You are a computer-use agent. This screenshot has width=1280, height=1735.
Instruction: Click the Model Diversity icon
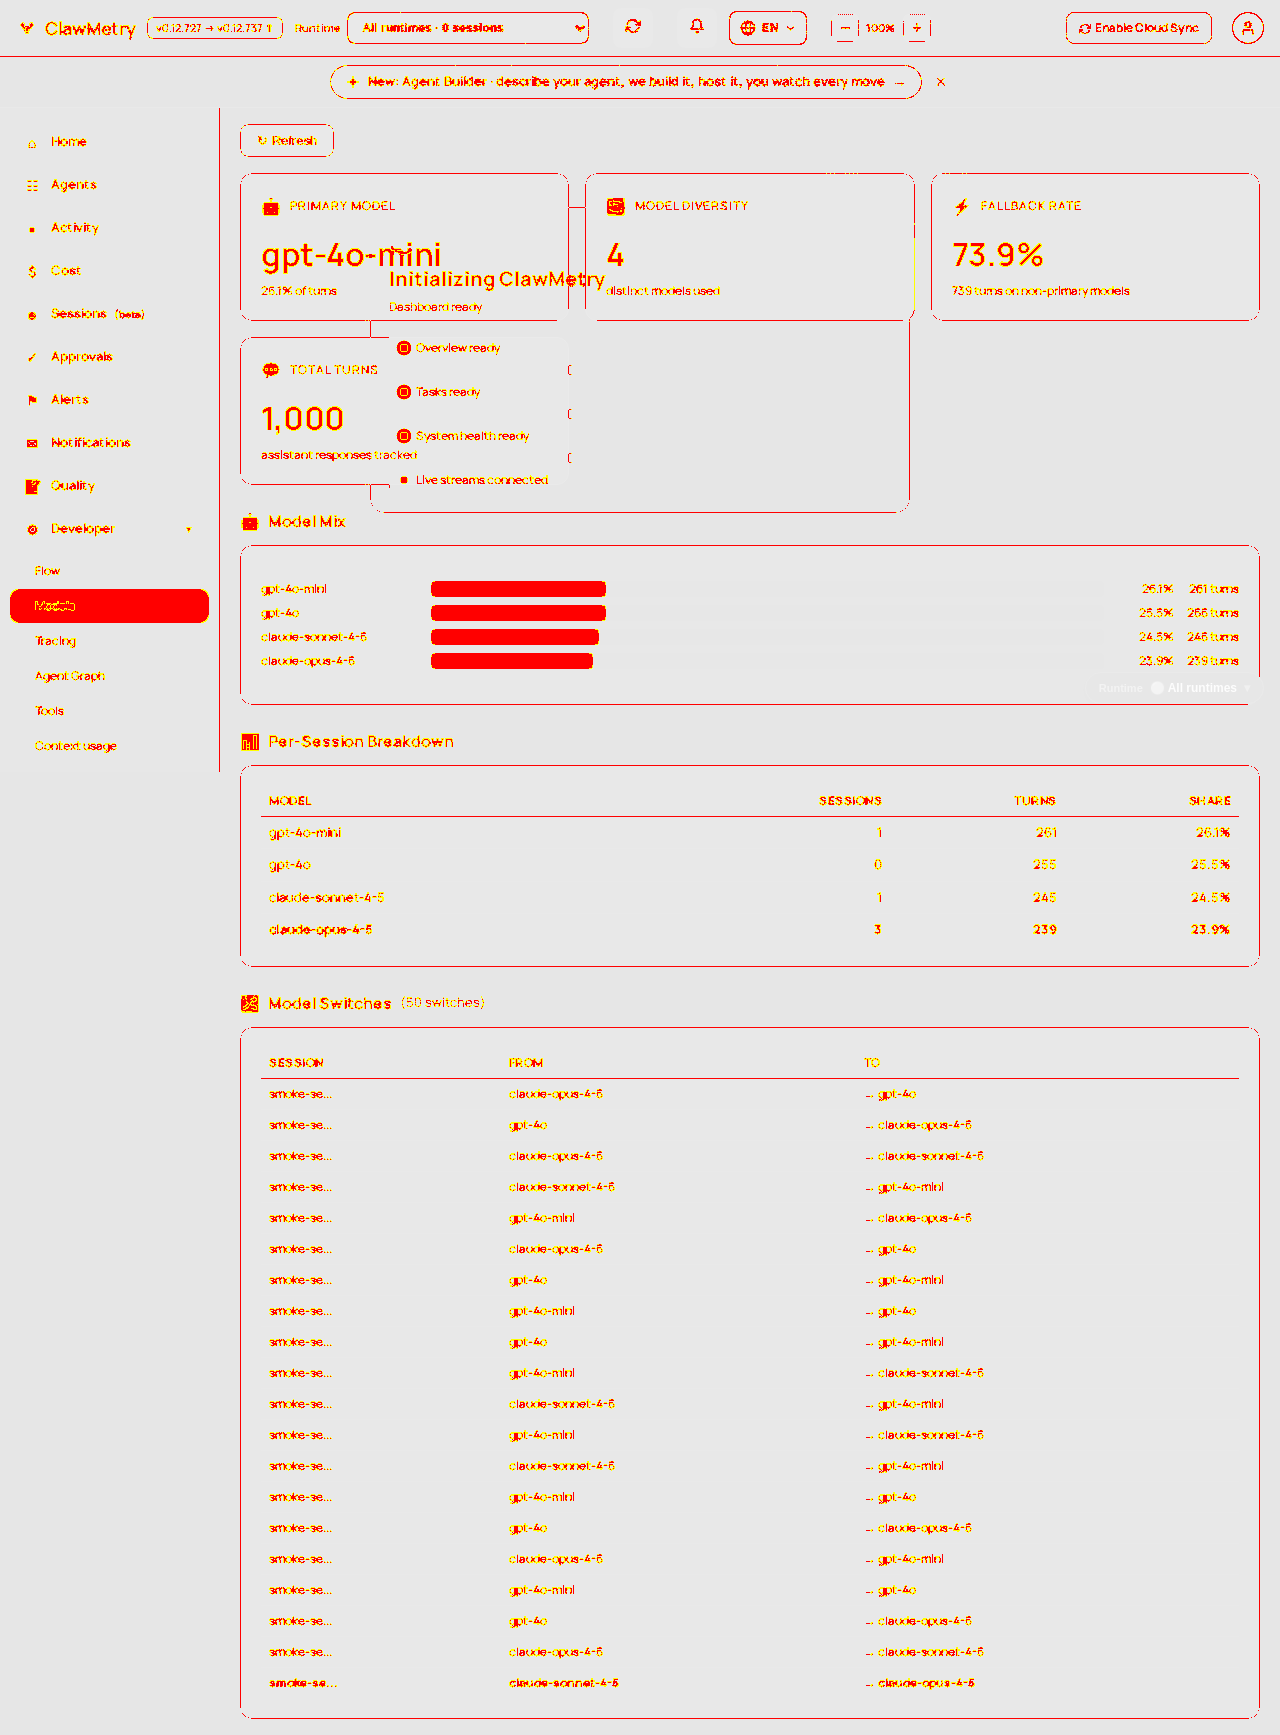(x=616, y=206)
